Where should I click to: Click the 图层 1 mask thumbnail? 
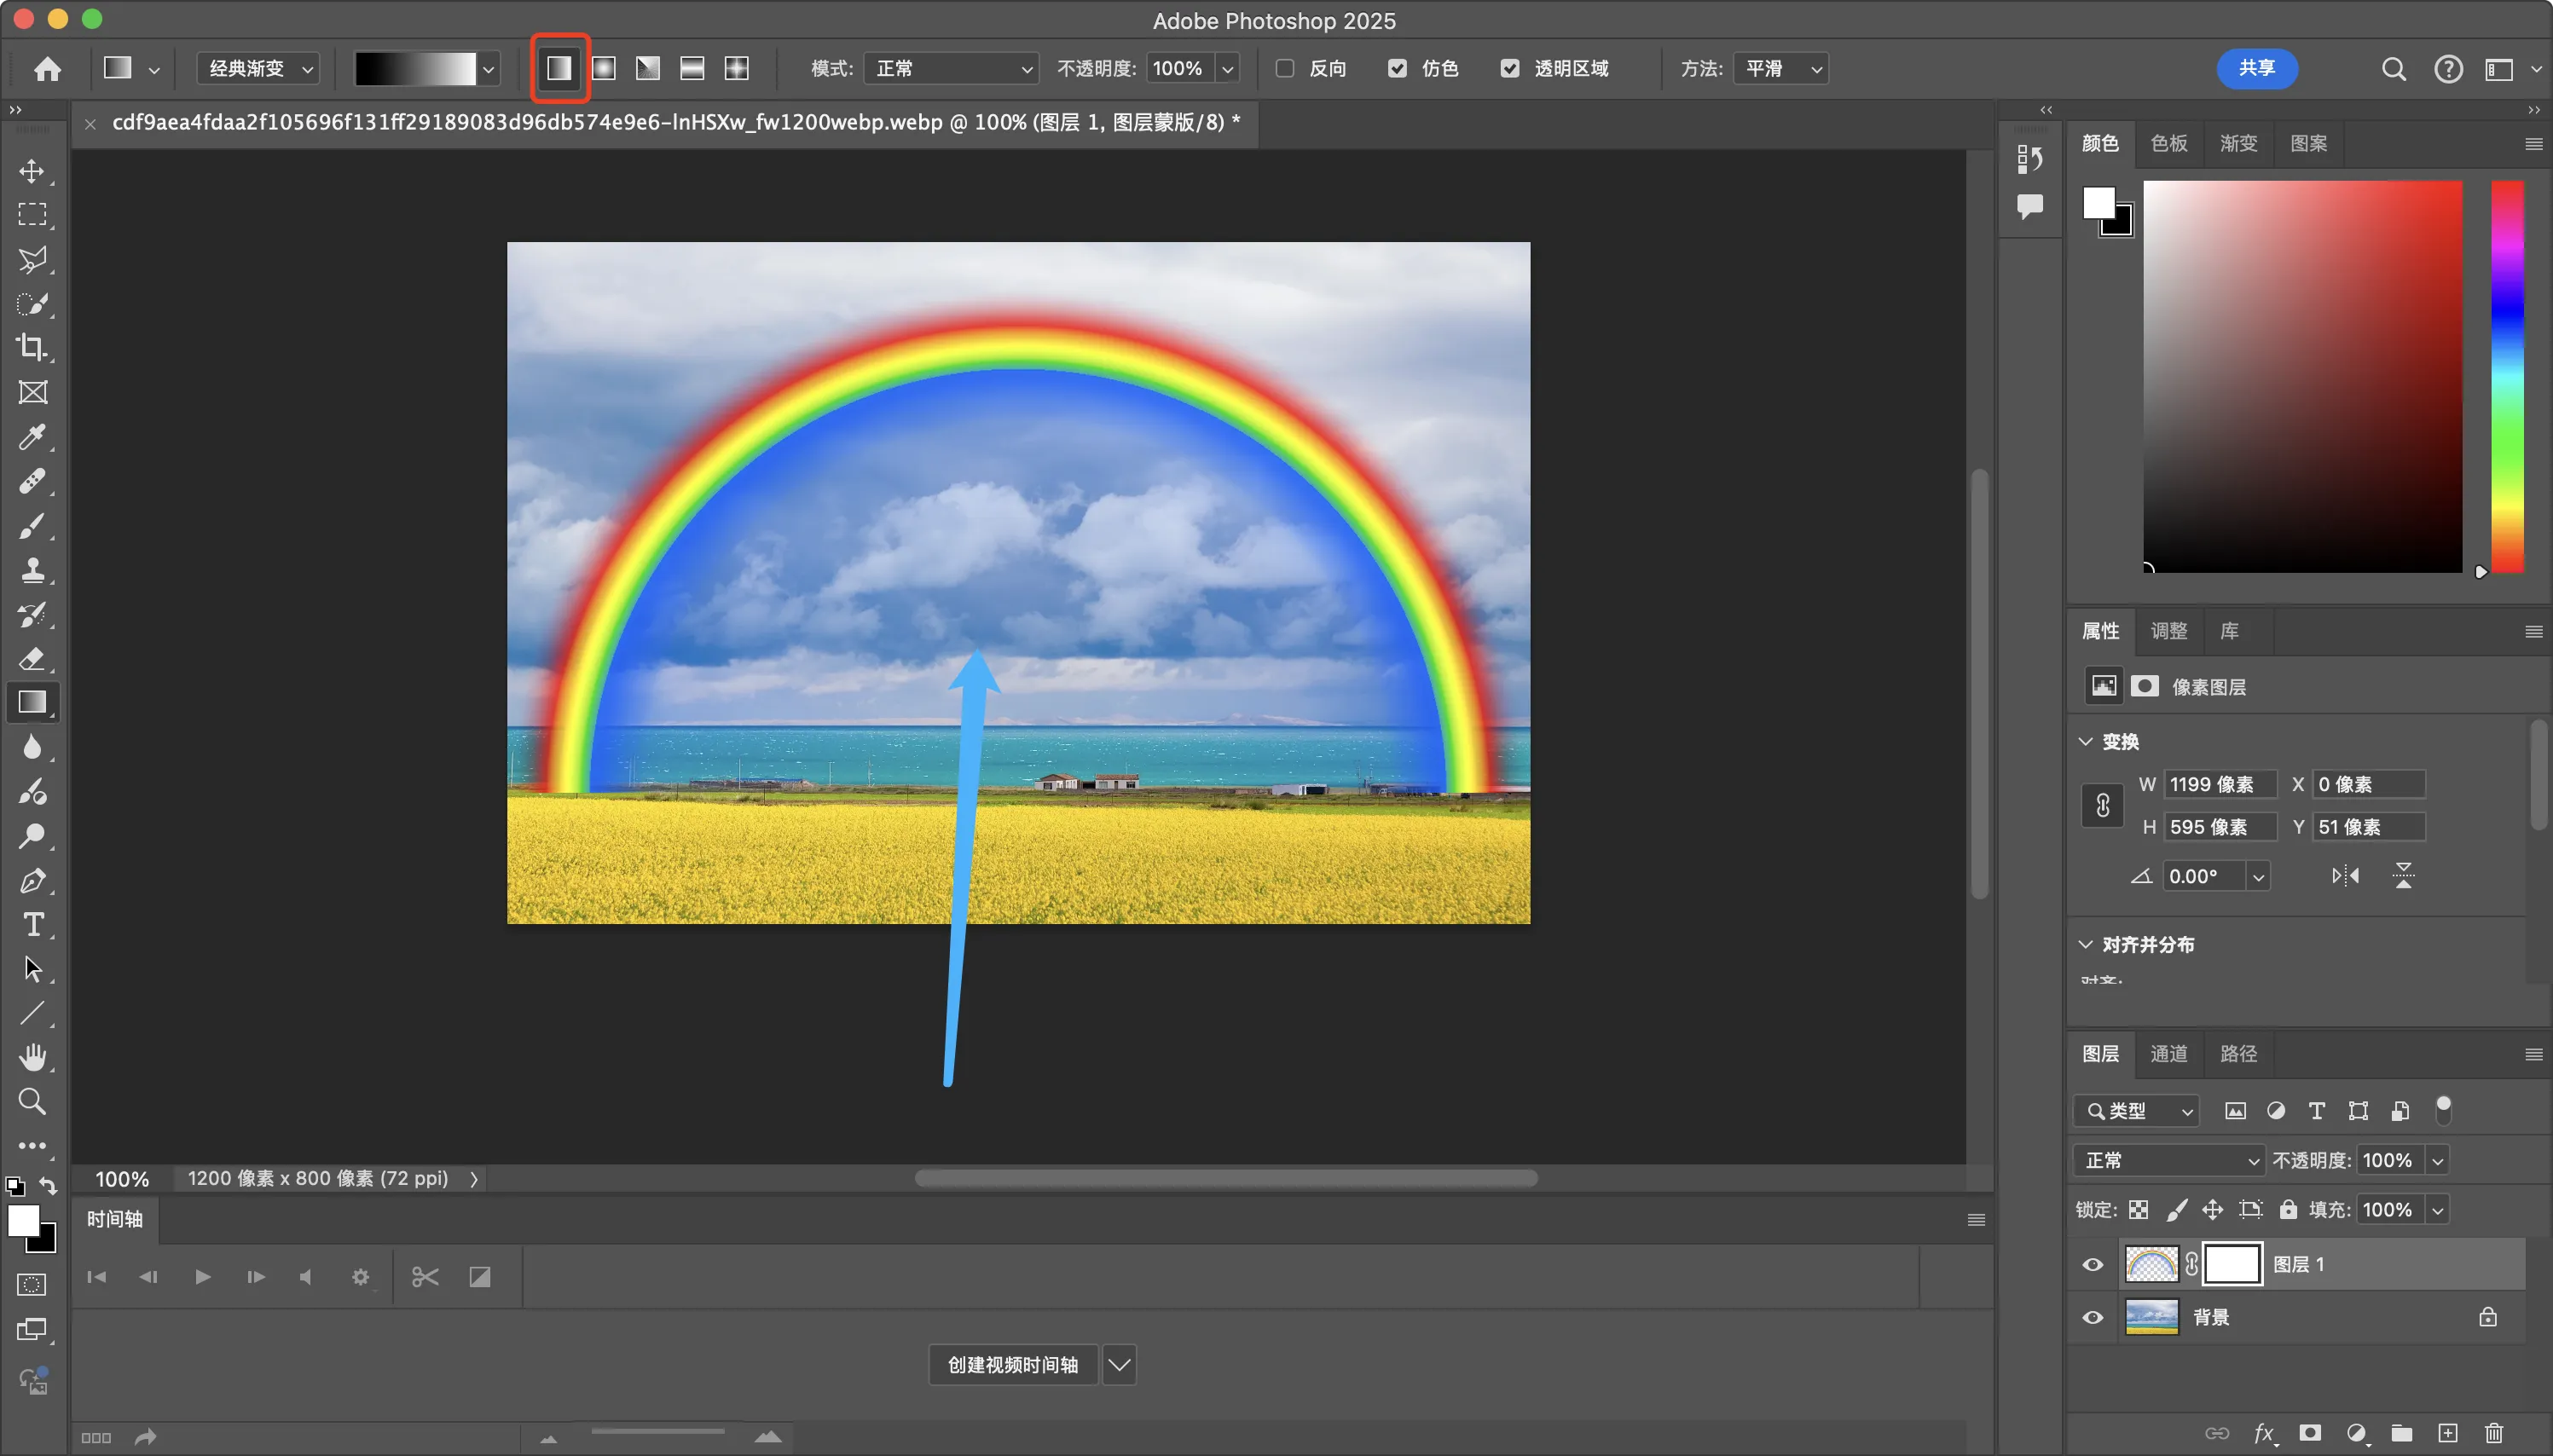tap(2232, 1264)
